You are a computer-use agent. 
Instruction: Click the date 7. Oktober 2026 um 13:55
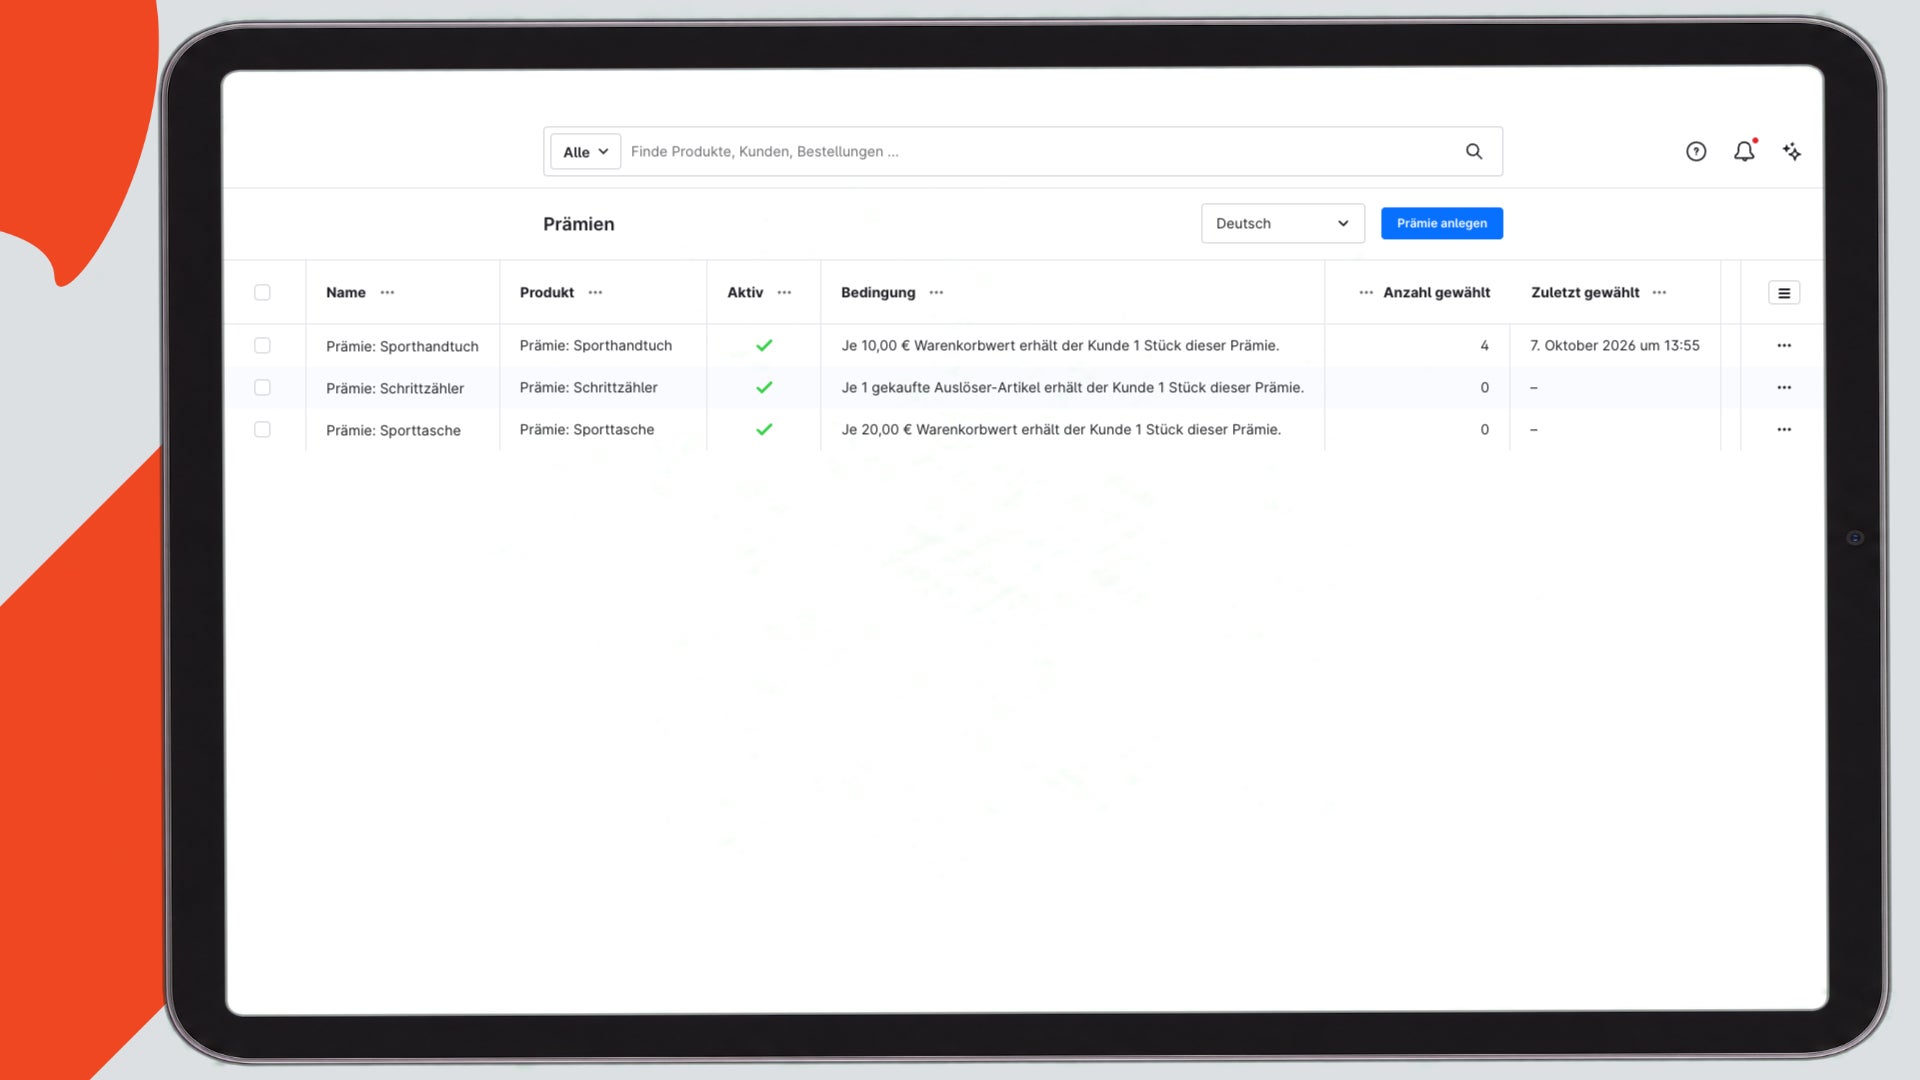pyautogui.click(x=1615, y=346)
